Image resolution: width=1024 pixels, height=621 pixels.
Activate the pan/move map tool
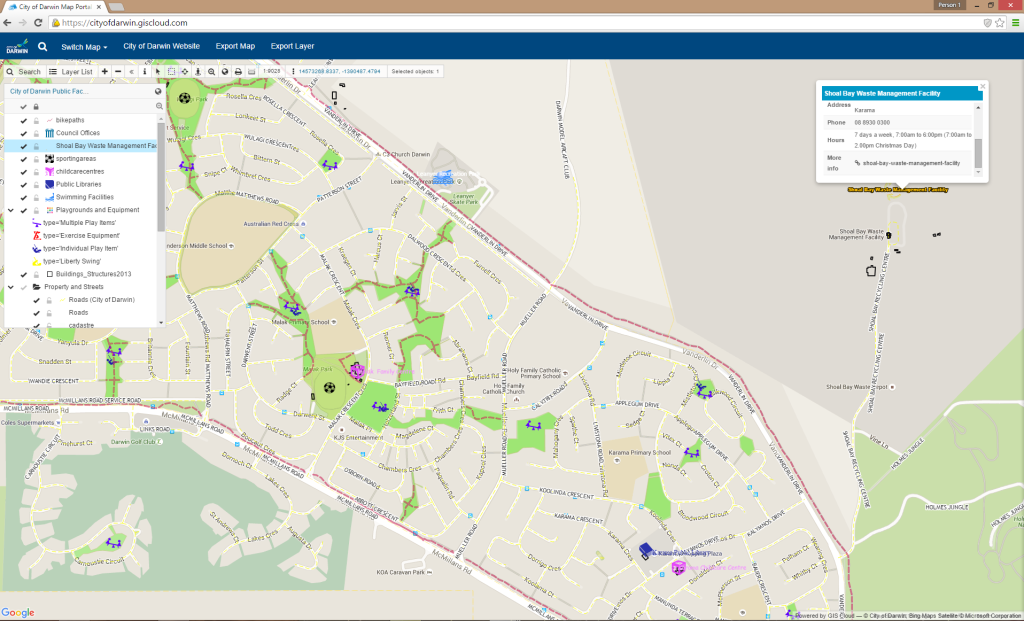(185, 71)
